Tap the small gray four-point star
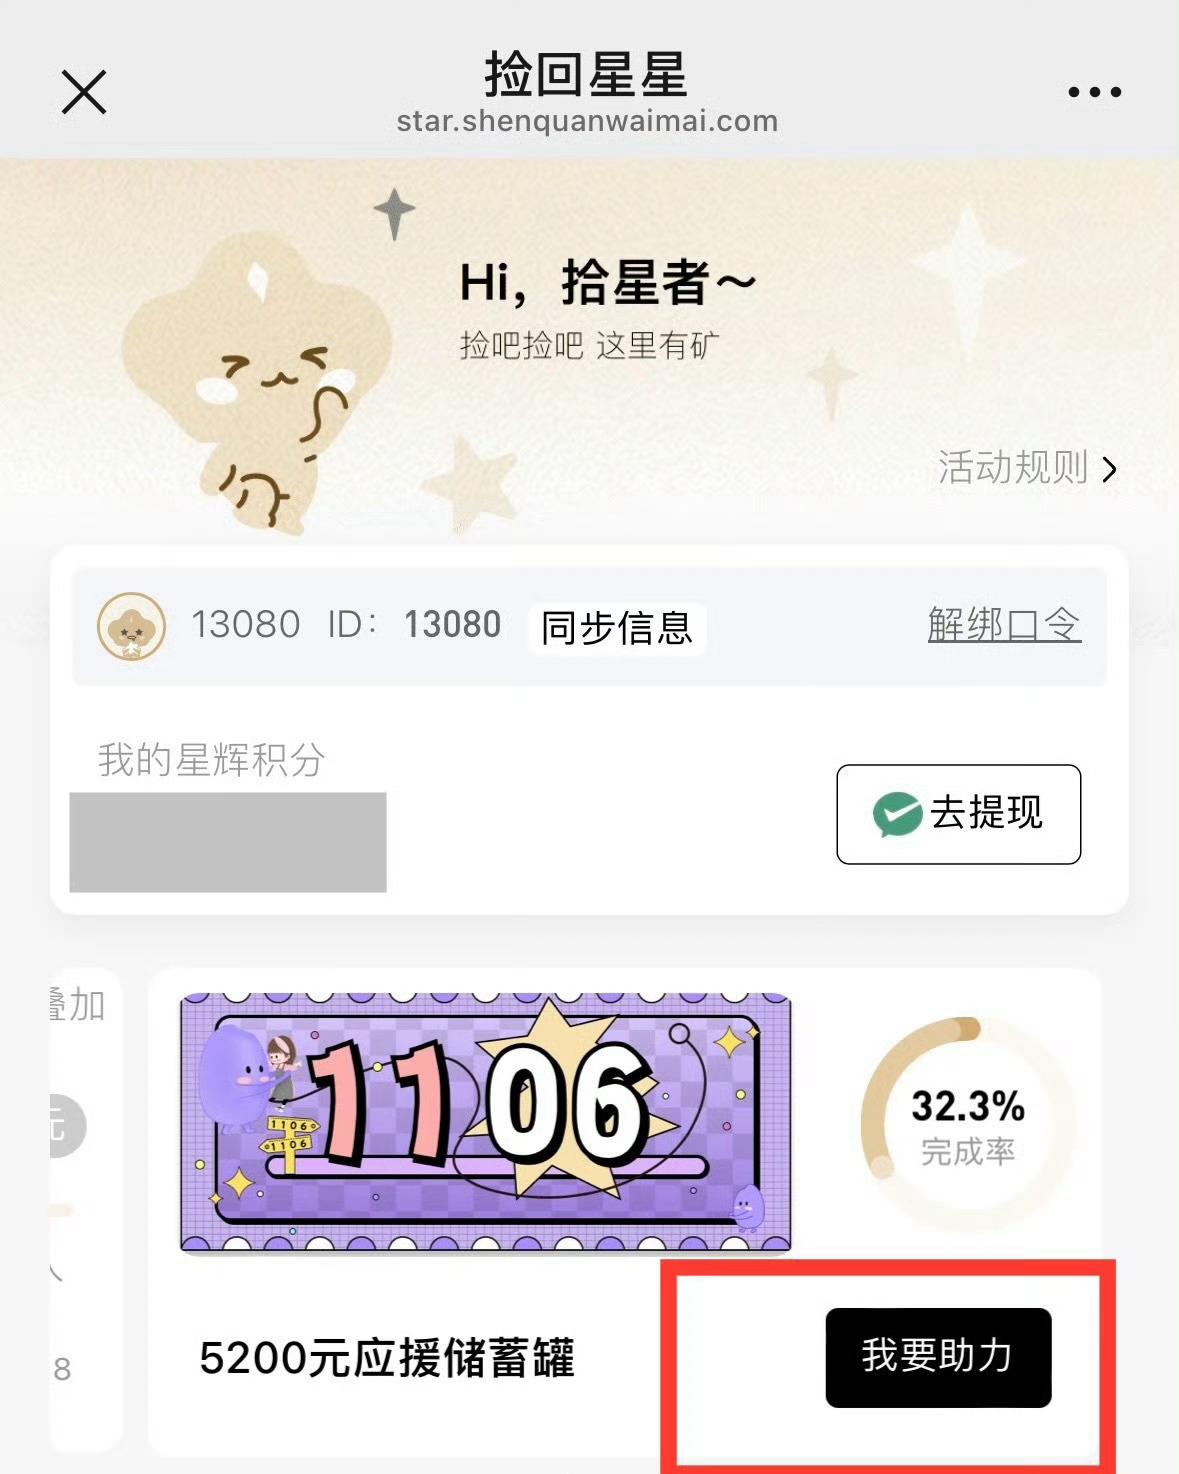This screenshot has height=1474, width=1179. (x=394, y=214)
